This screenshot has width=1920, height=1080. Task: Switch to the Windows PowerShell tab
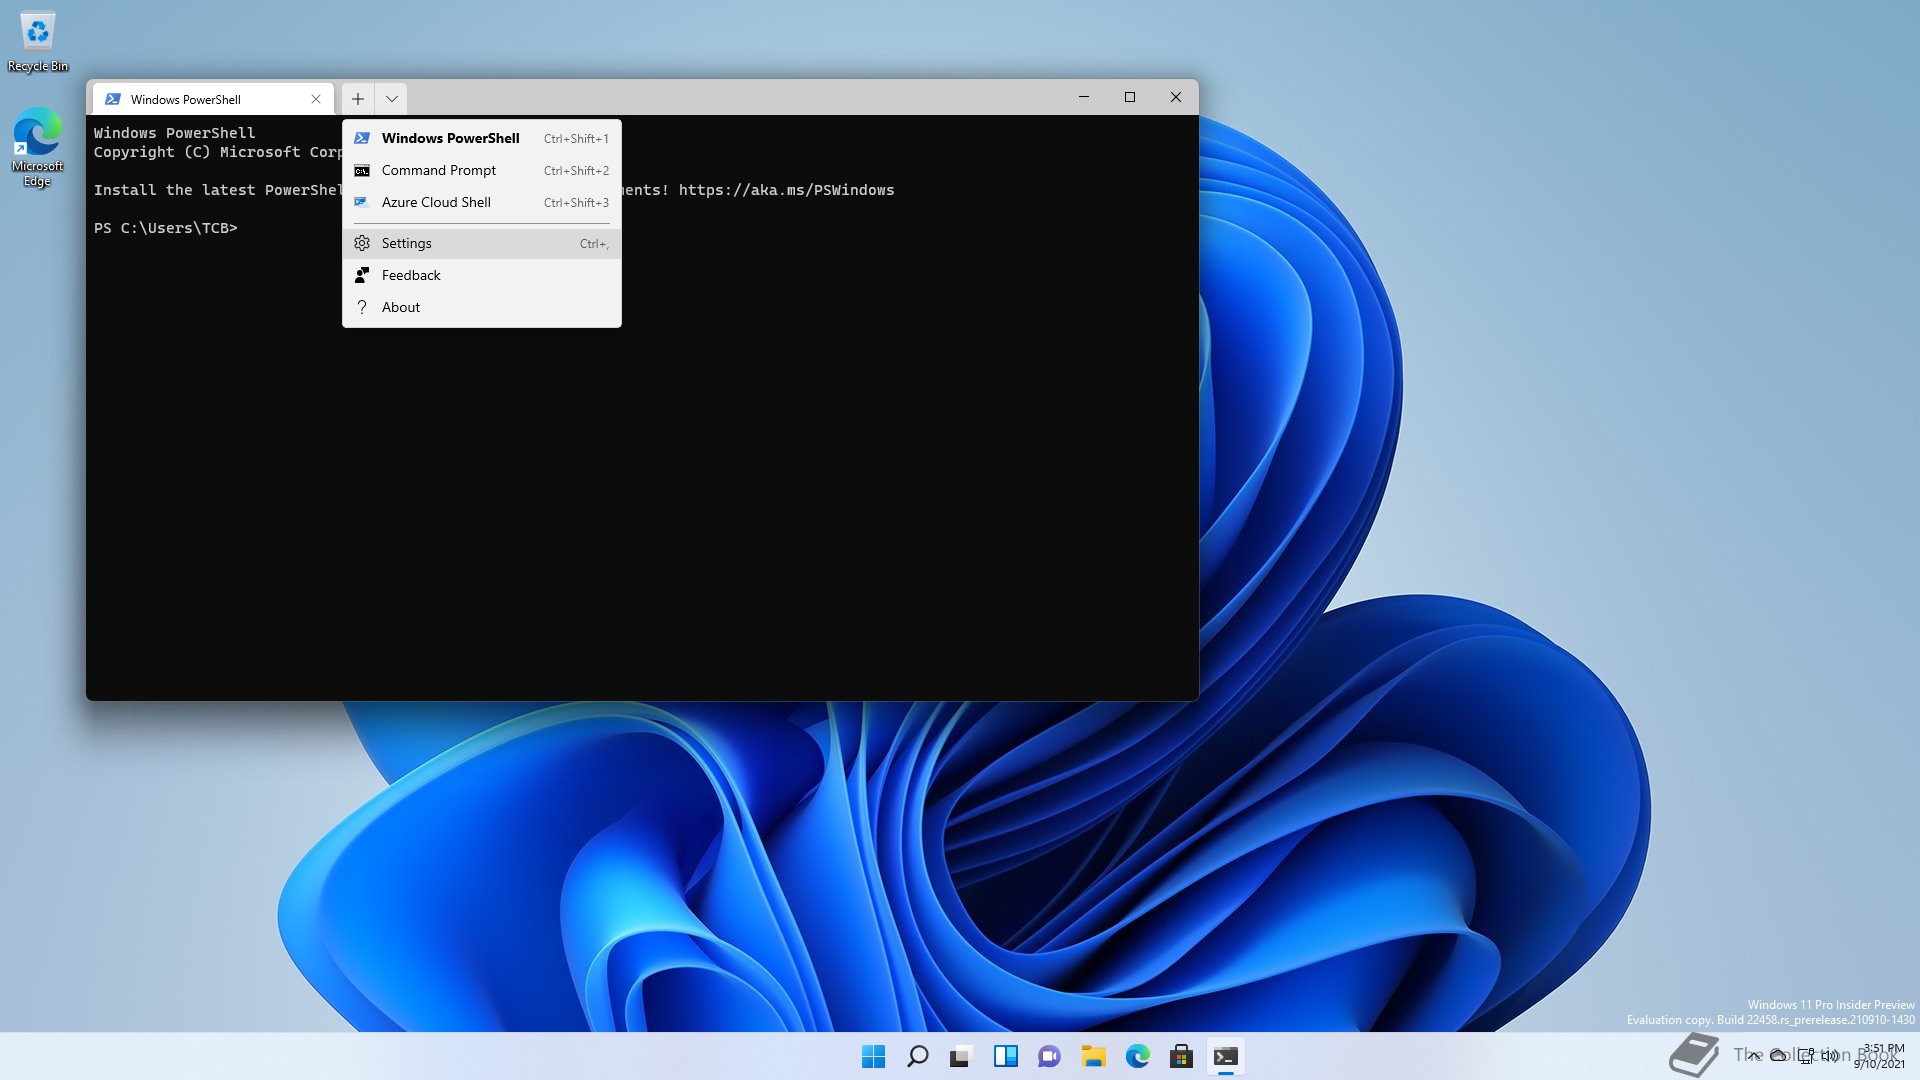[x=212, y=99]
